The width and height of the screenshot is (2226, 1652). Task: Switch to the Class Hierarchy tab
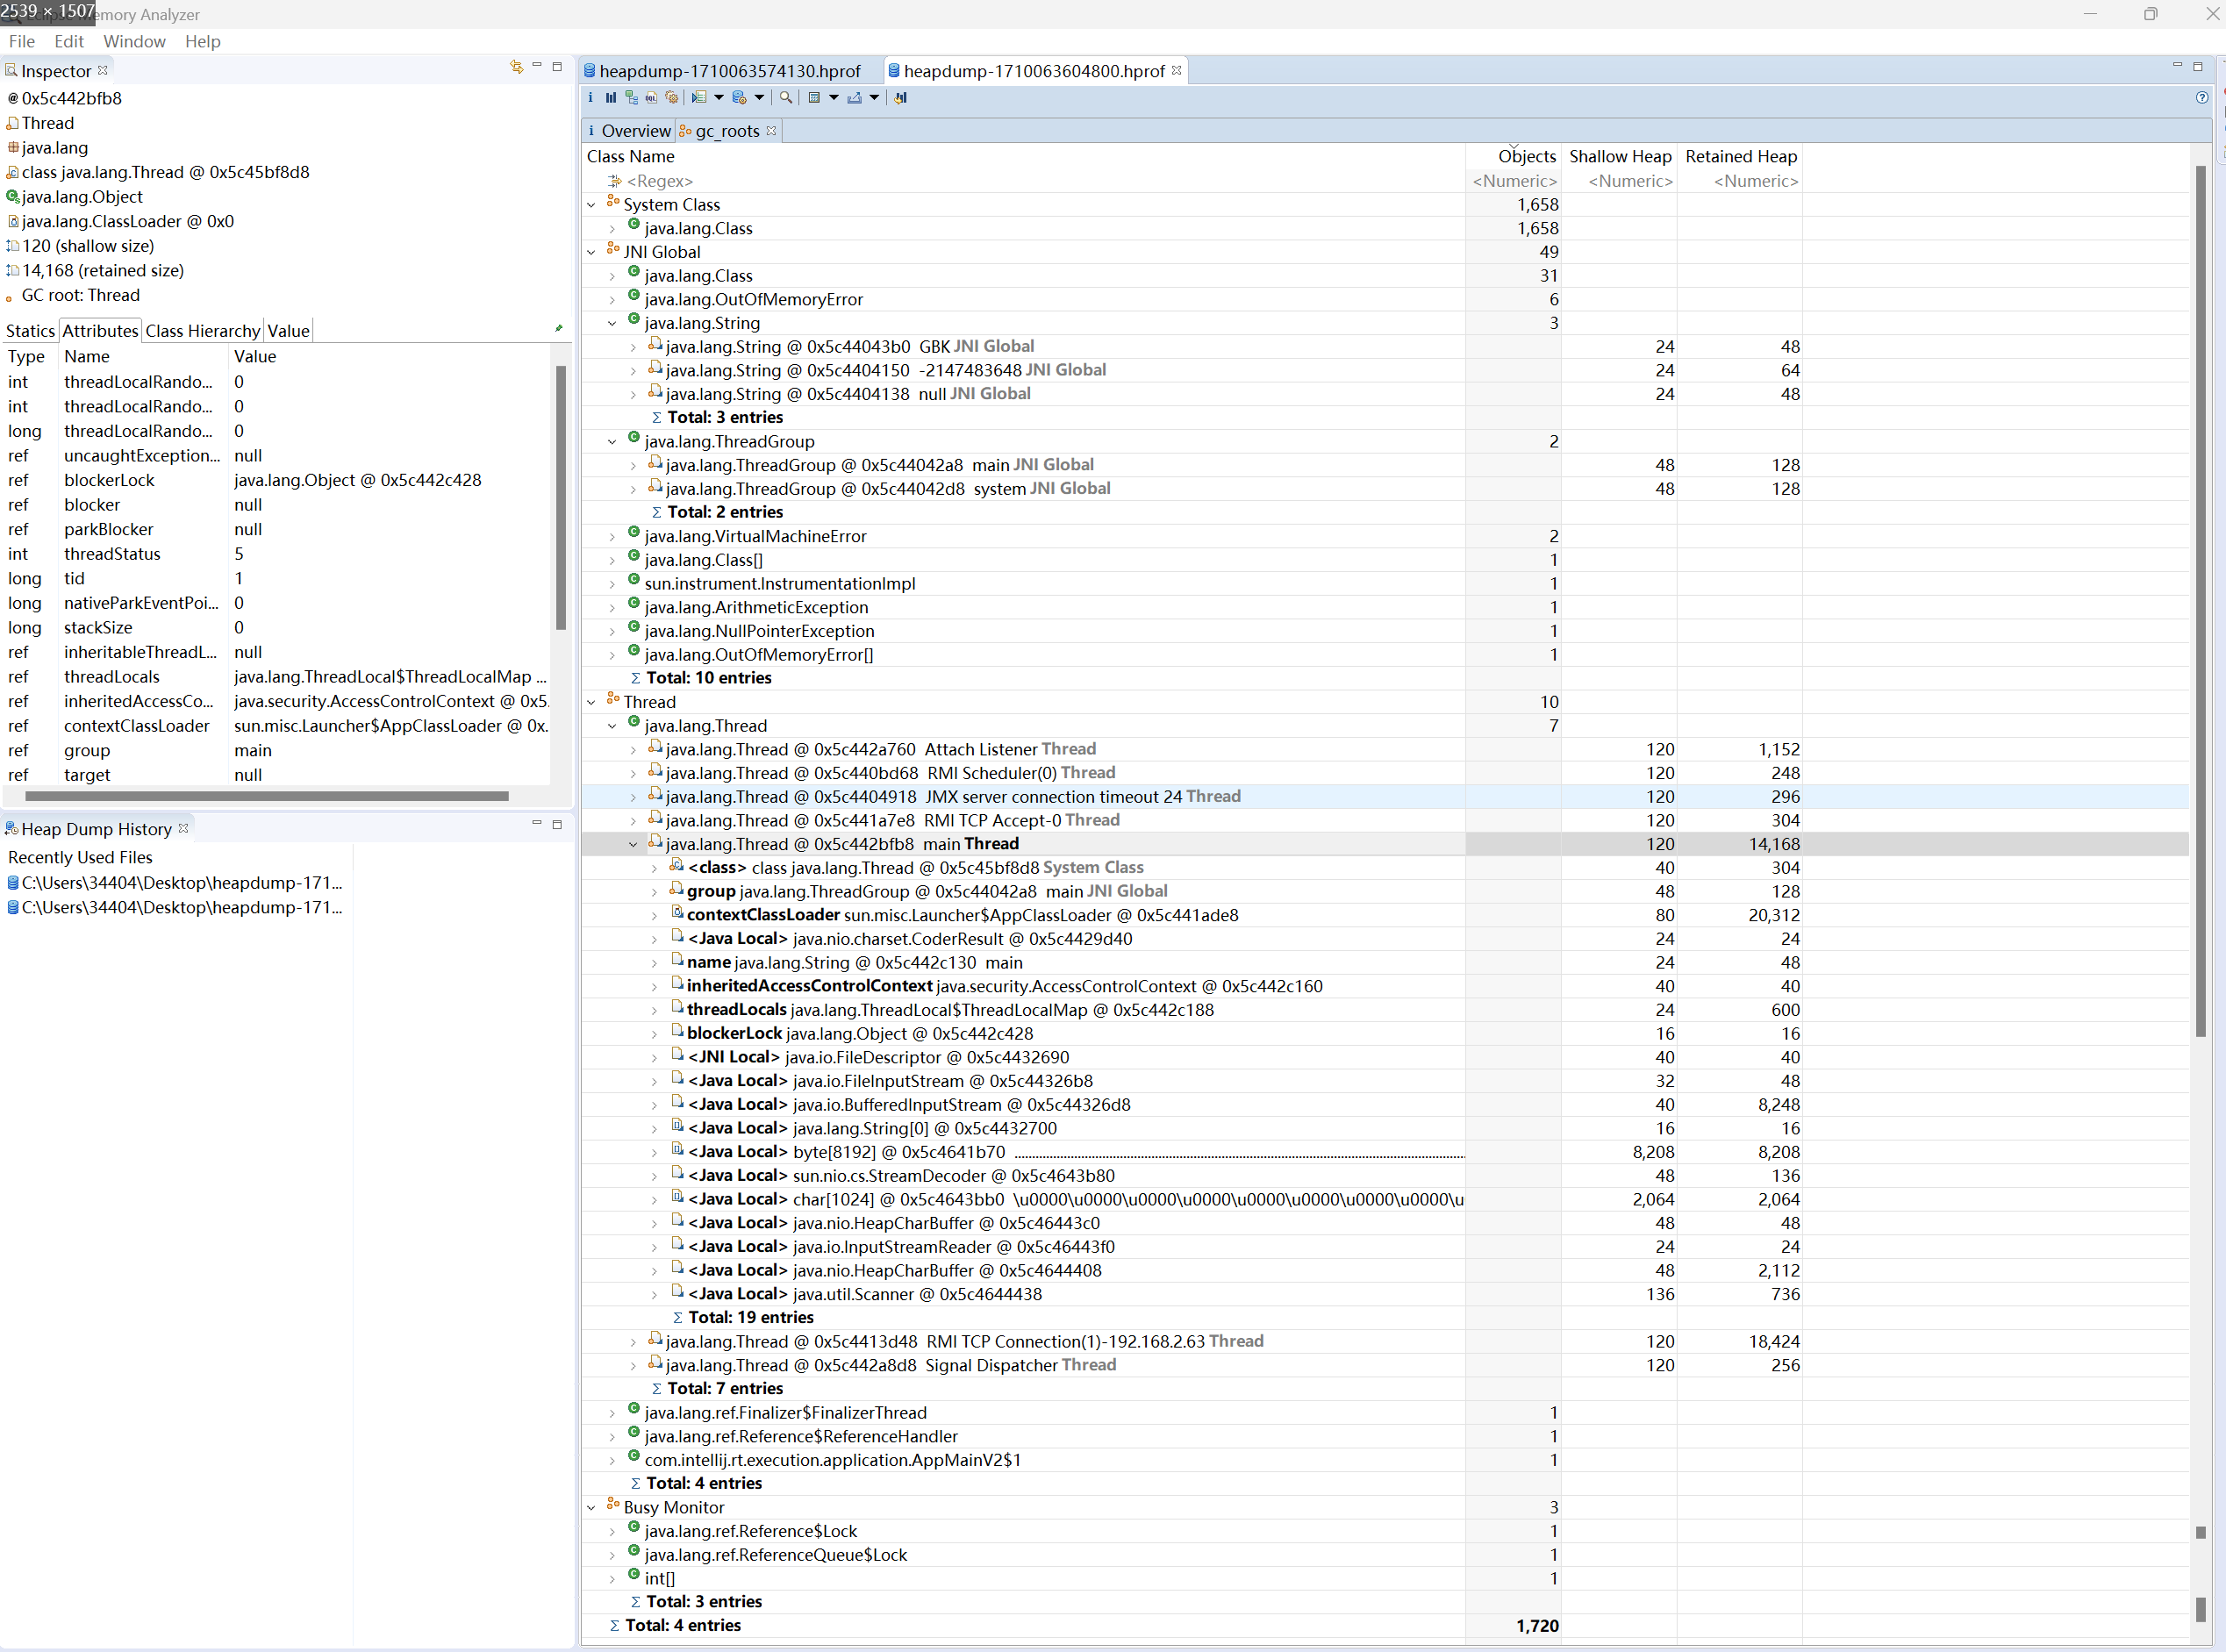point(202,331)
